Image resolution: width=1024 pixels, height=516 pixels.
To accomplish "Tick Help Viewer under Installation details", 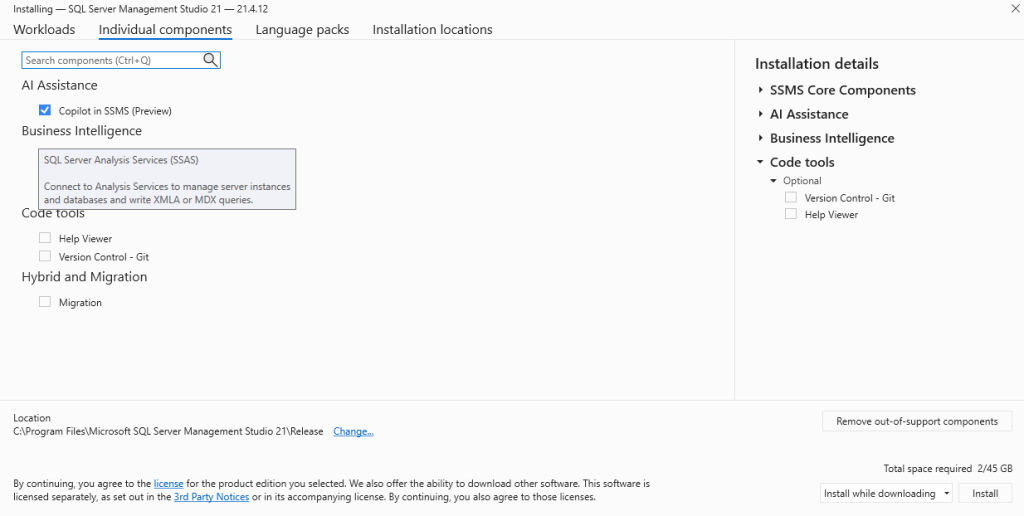I will tap(791, 214).
